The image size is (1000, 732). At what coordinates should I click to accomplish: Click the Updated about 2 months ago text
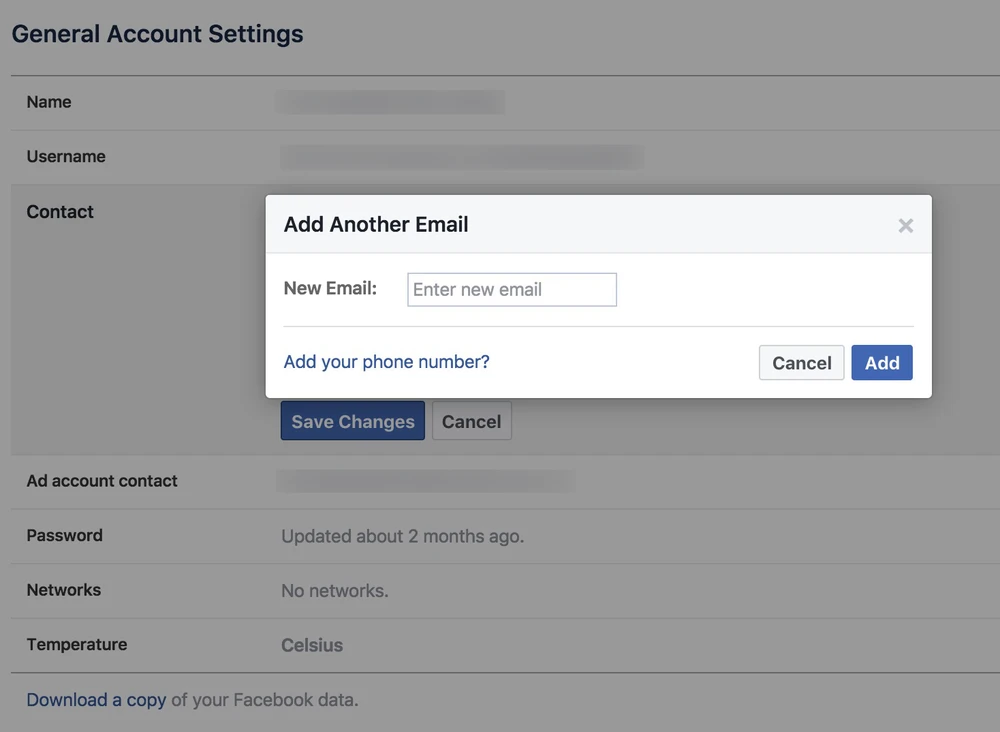pyautogui.click(x=403, y=536)
